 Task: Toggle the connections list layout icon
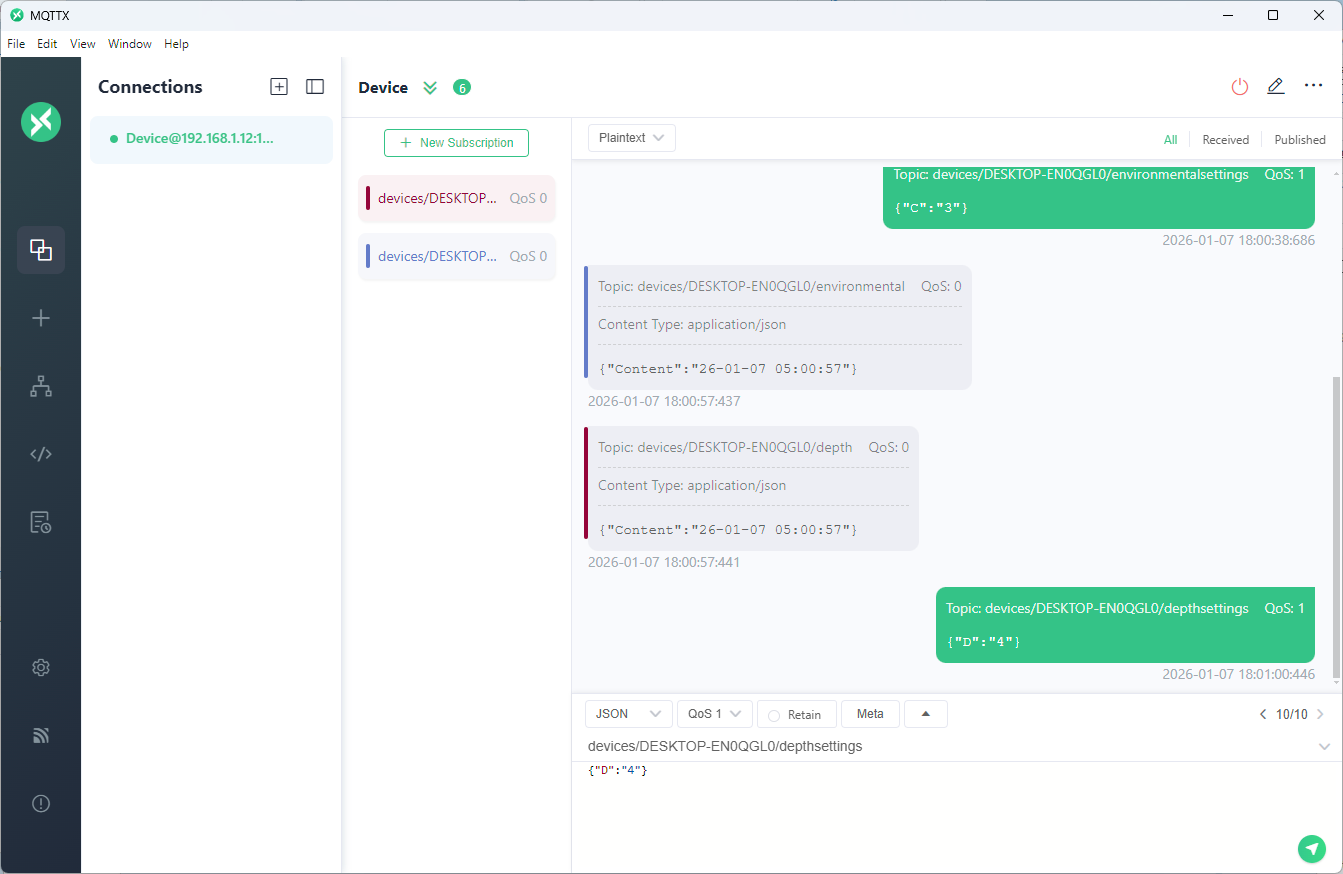click(315, 87)
